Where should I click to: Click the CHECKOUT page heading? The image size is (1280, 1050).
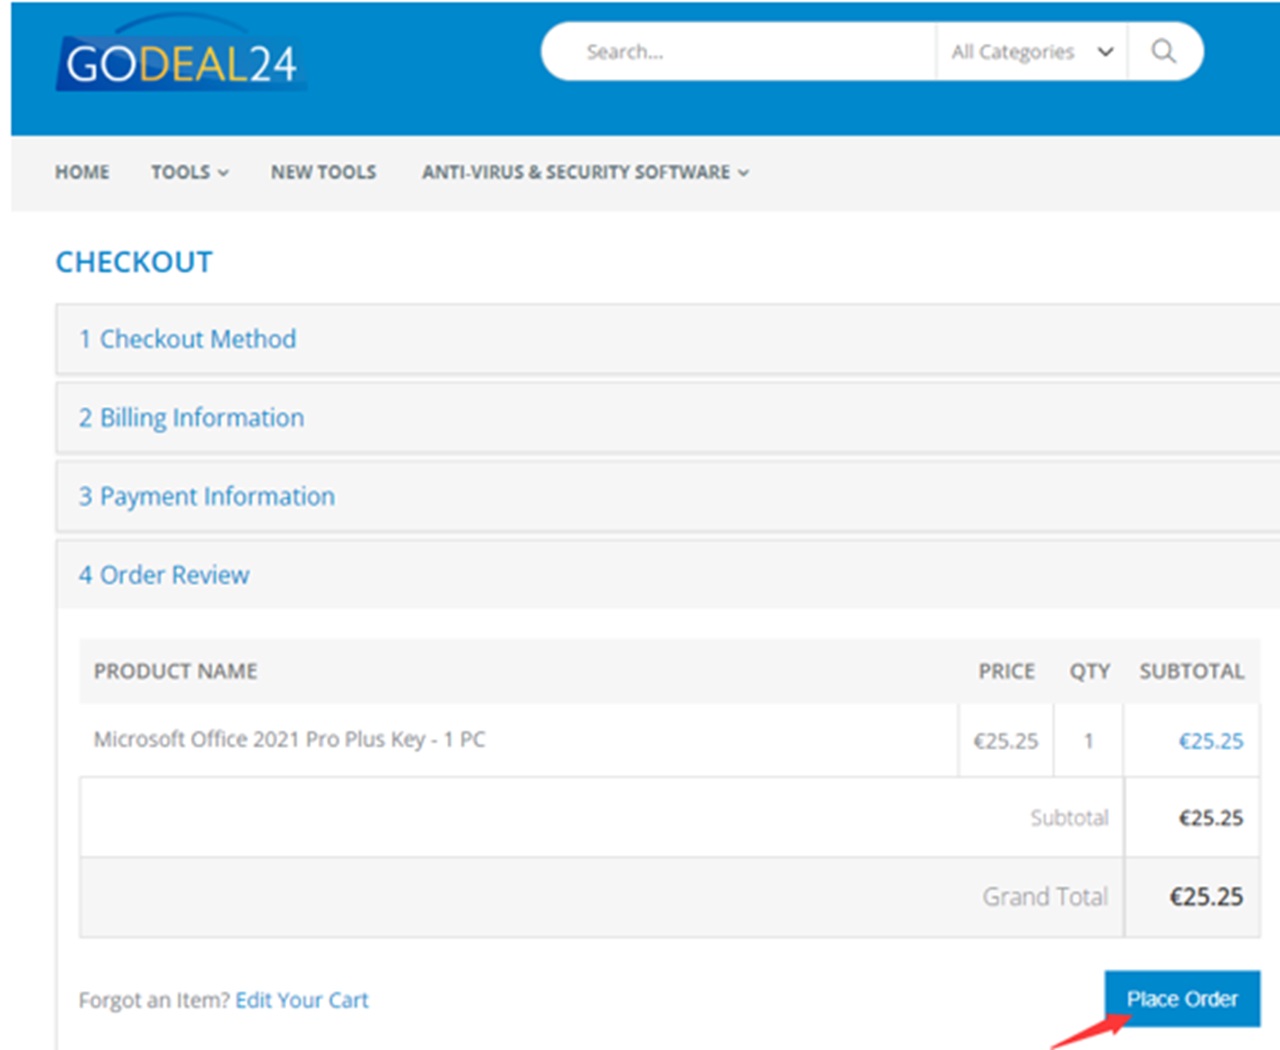click(134, 262)
